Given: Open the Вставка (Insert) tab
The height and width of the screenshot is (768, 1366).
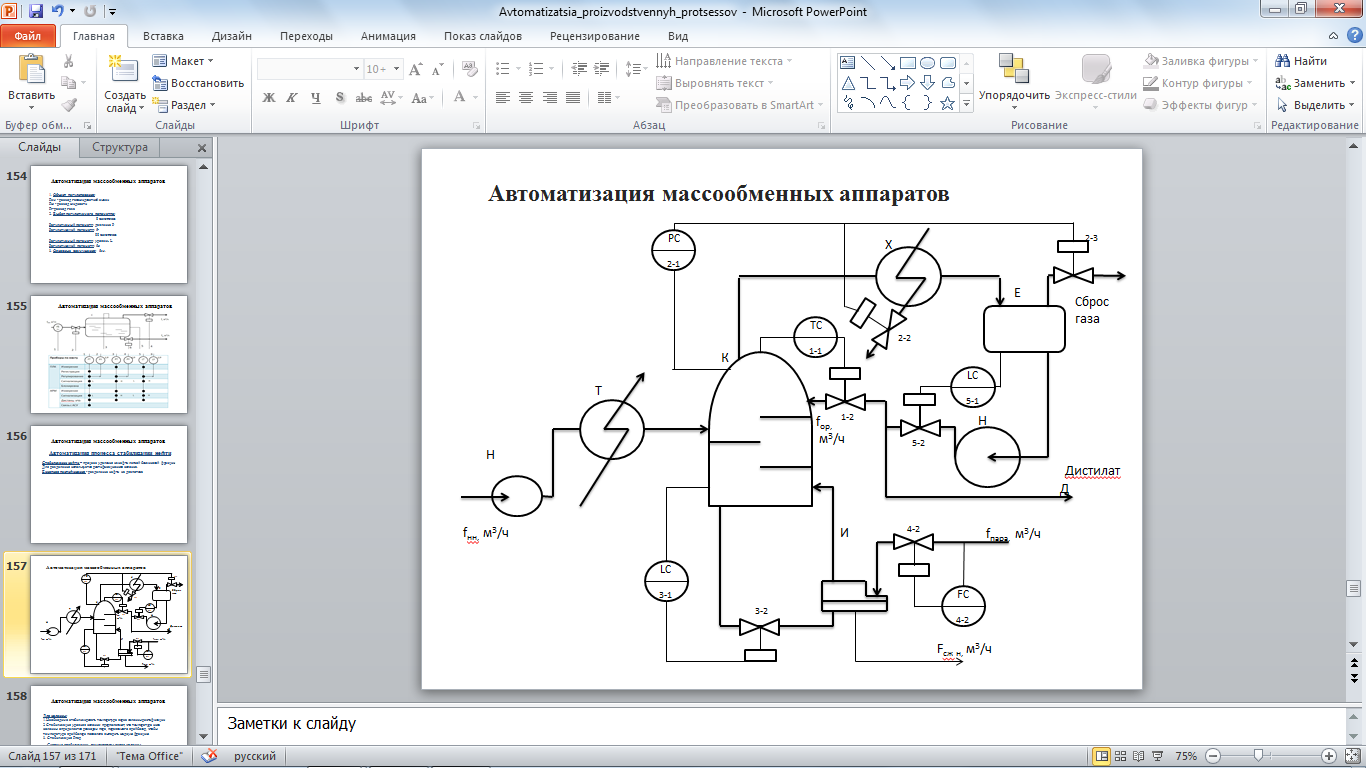Looking at the screenshot, I should [x=162, y=36].
